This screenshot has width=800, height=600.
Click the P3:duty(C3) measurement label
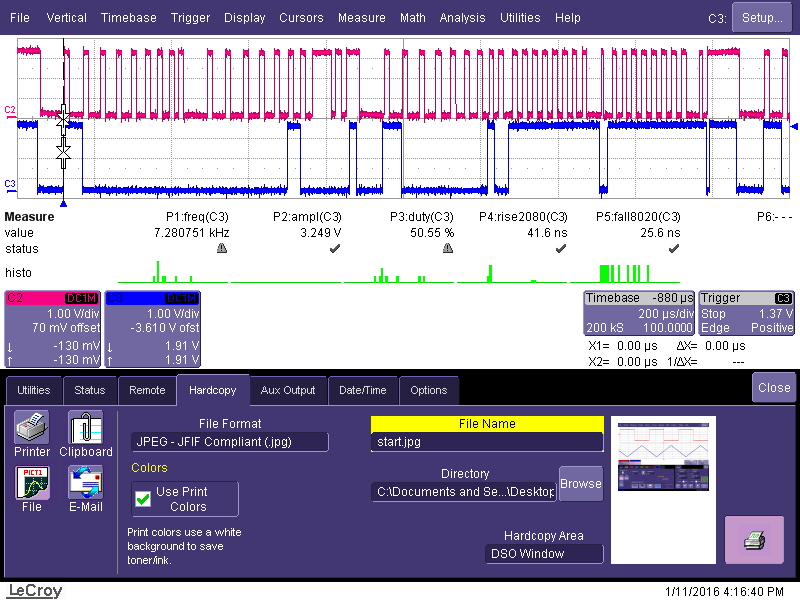coord(422,217)
